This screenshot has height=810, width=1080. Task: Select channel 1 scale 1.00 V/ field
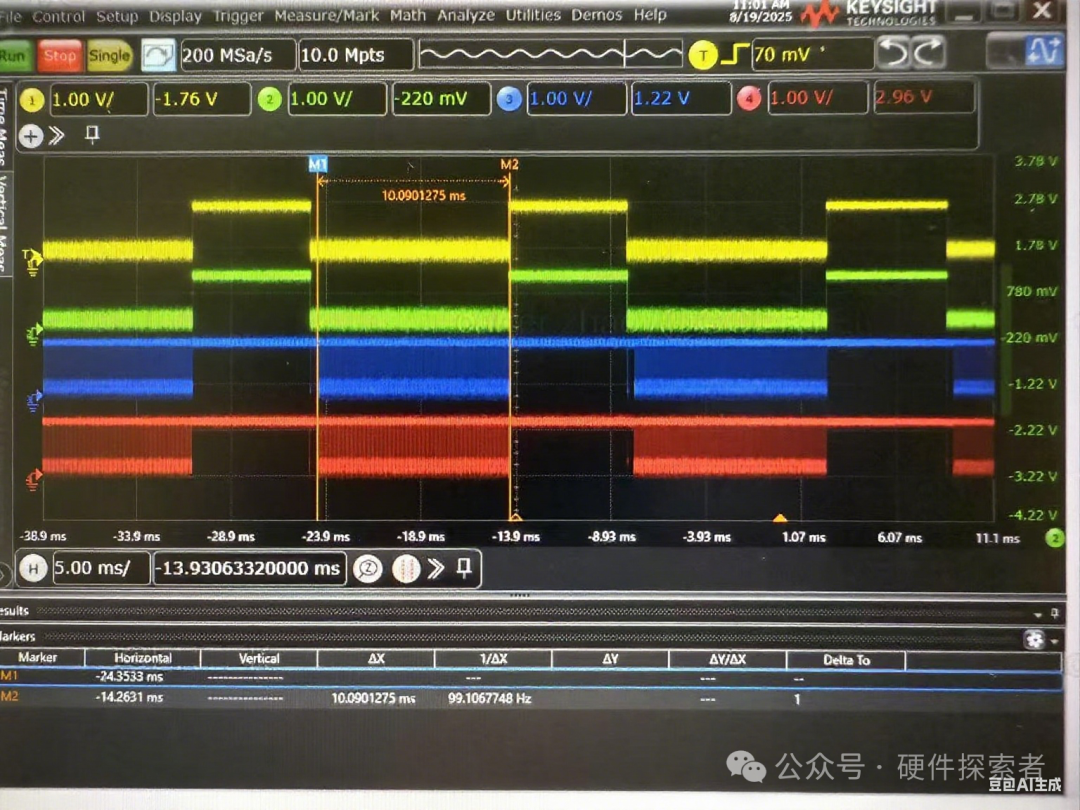pyautogui.click(x=98, y=99)
